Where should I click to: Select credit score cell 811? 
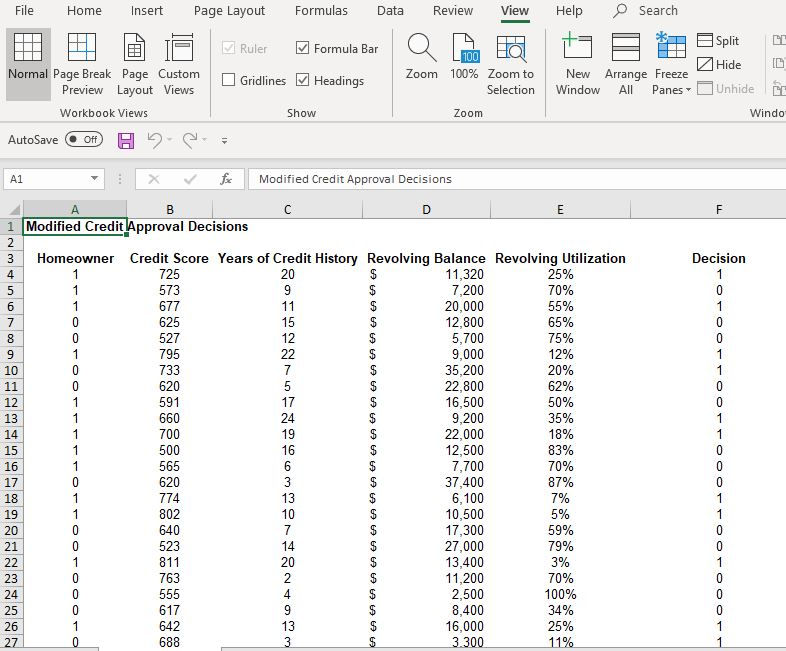tap(169, 562)
